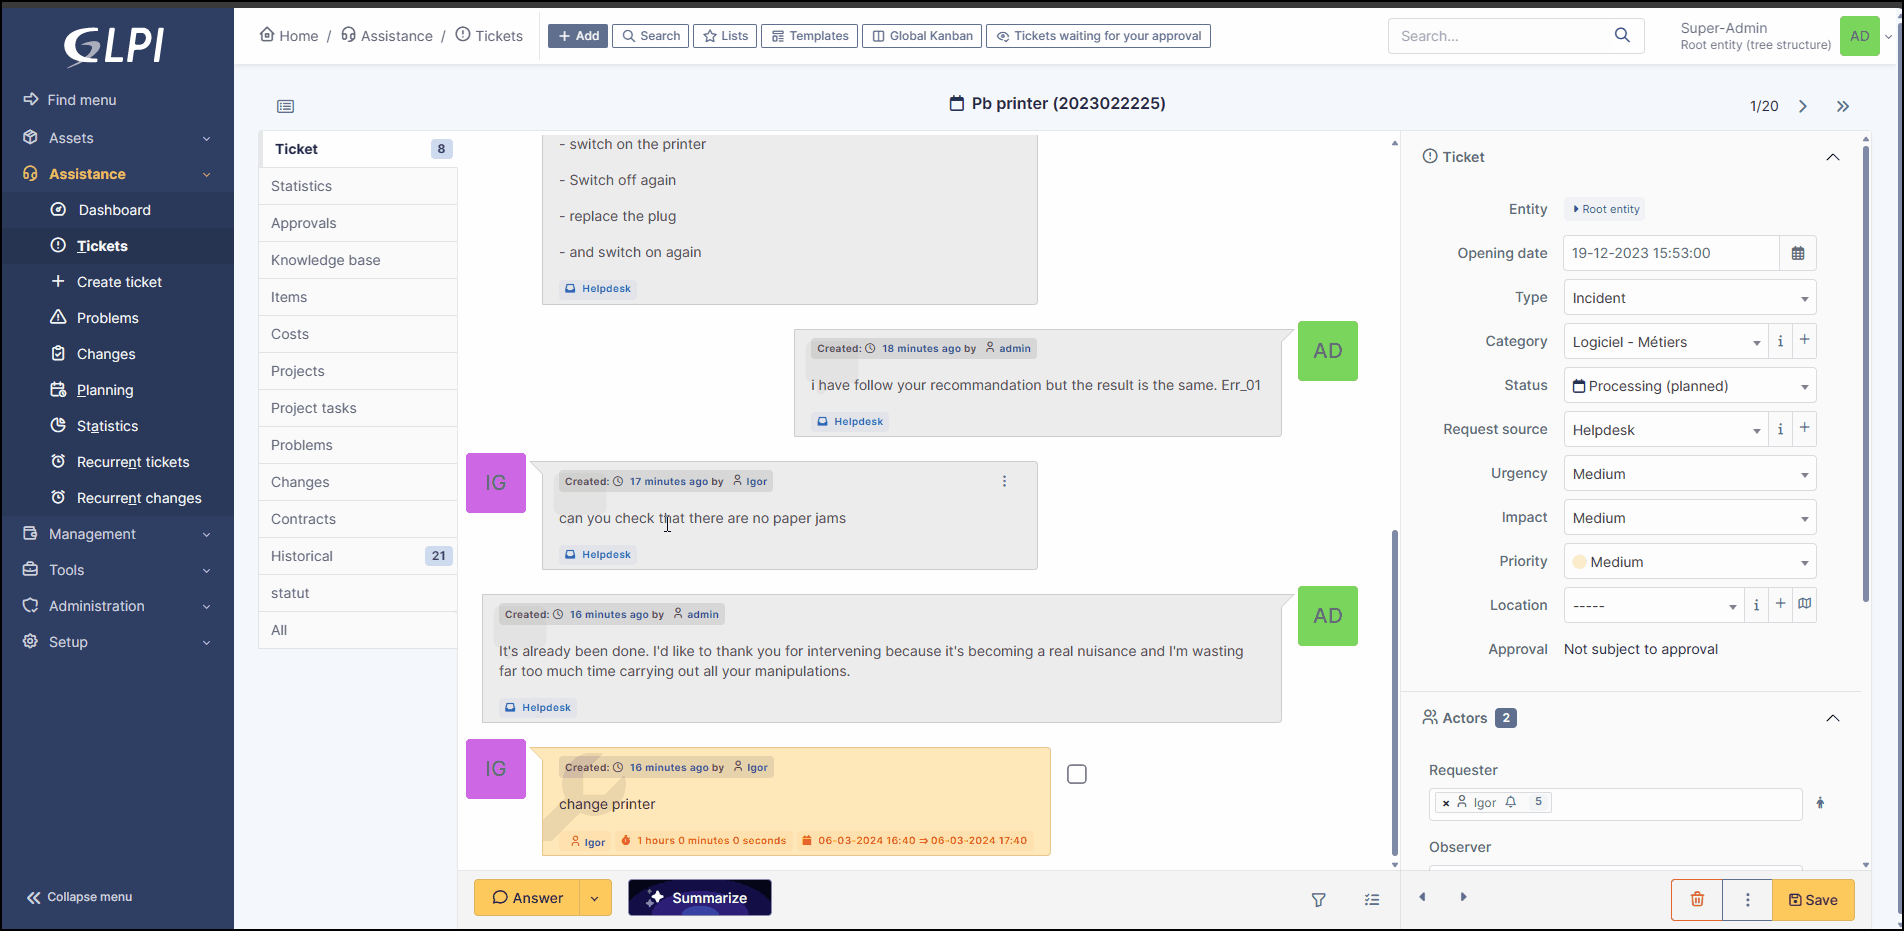
Task: Click the global search input field
Action: pyautogui.click(x=1500, y=36)
